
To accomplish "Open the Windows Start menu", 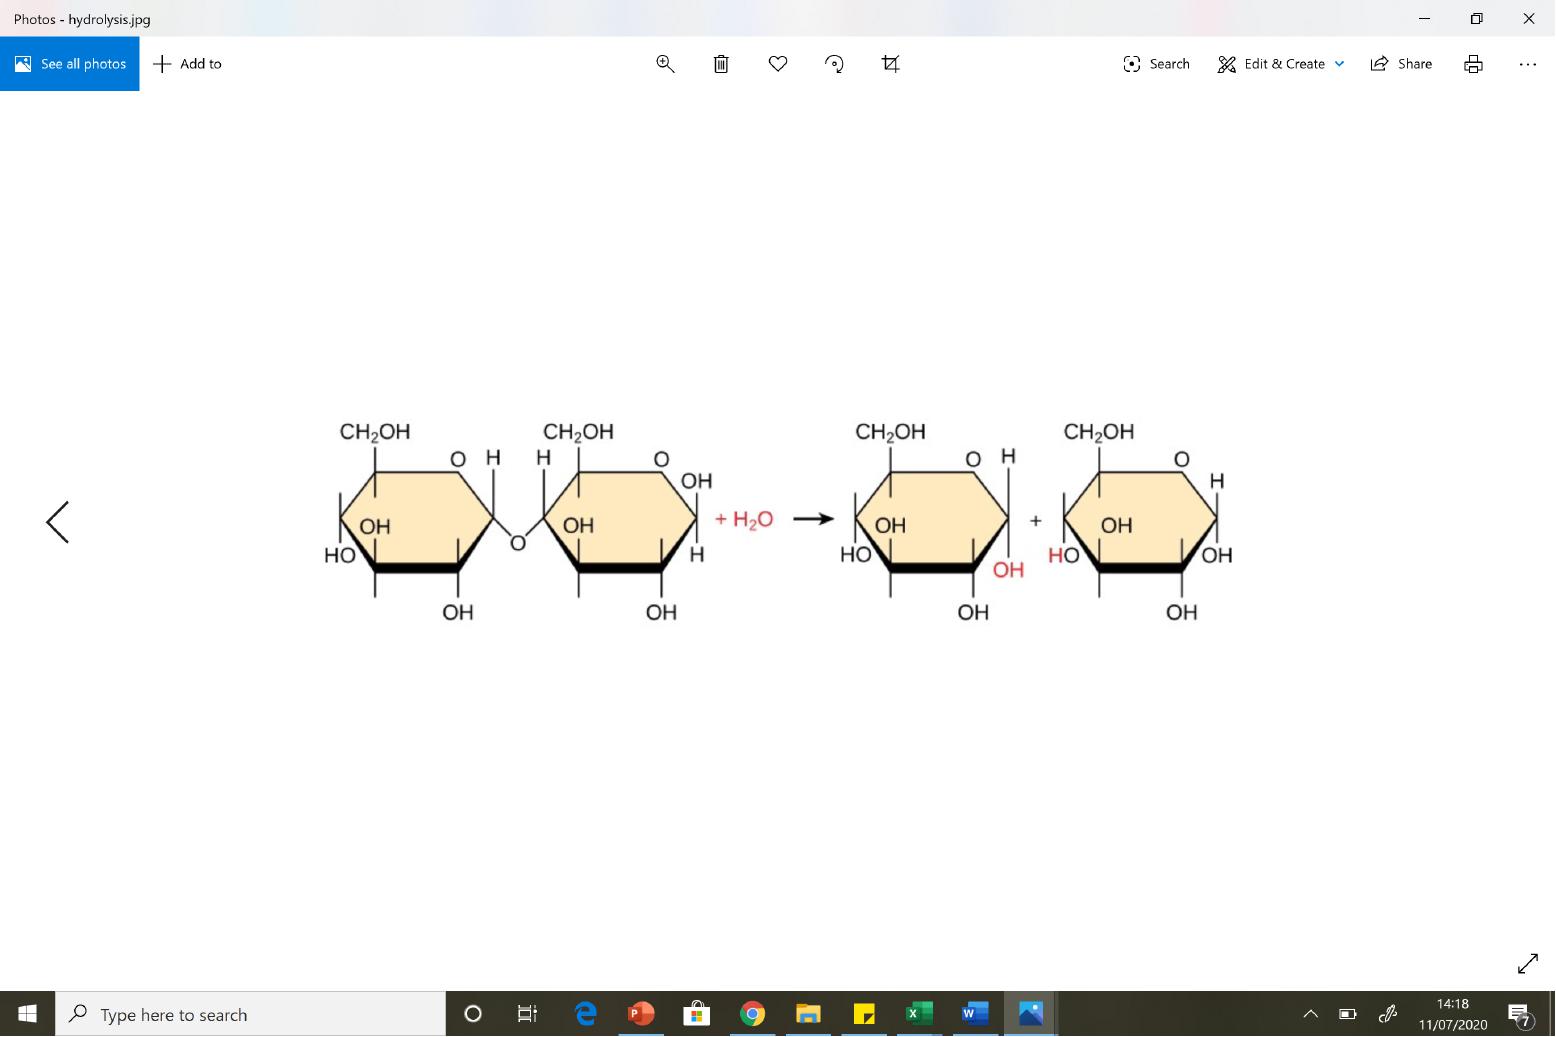I will click(x=27, y=1014).
